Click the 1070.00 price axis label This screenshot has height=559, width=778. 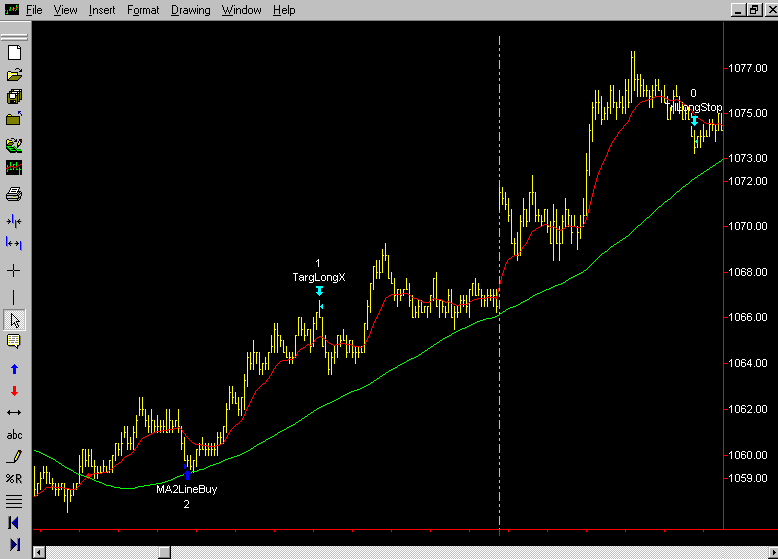click(x=748, y=226)
